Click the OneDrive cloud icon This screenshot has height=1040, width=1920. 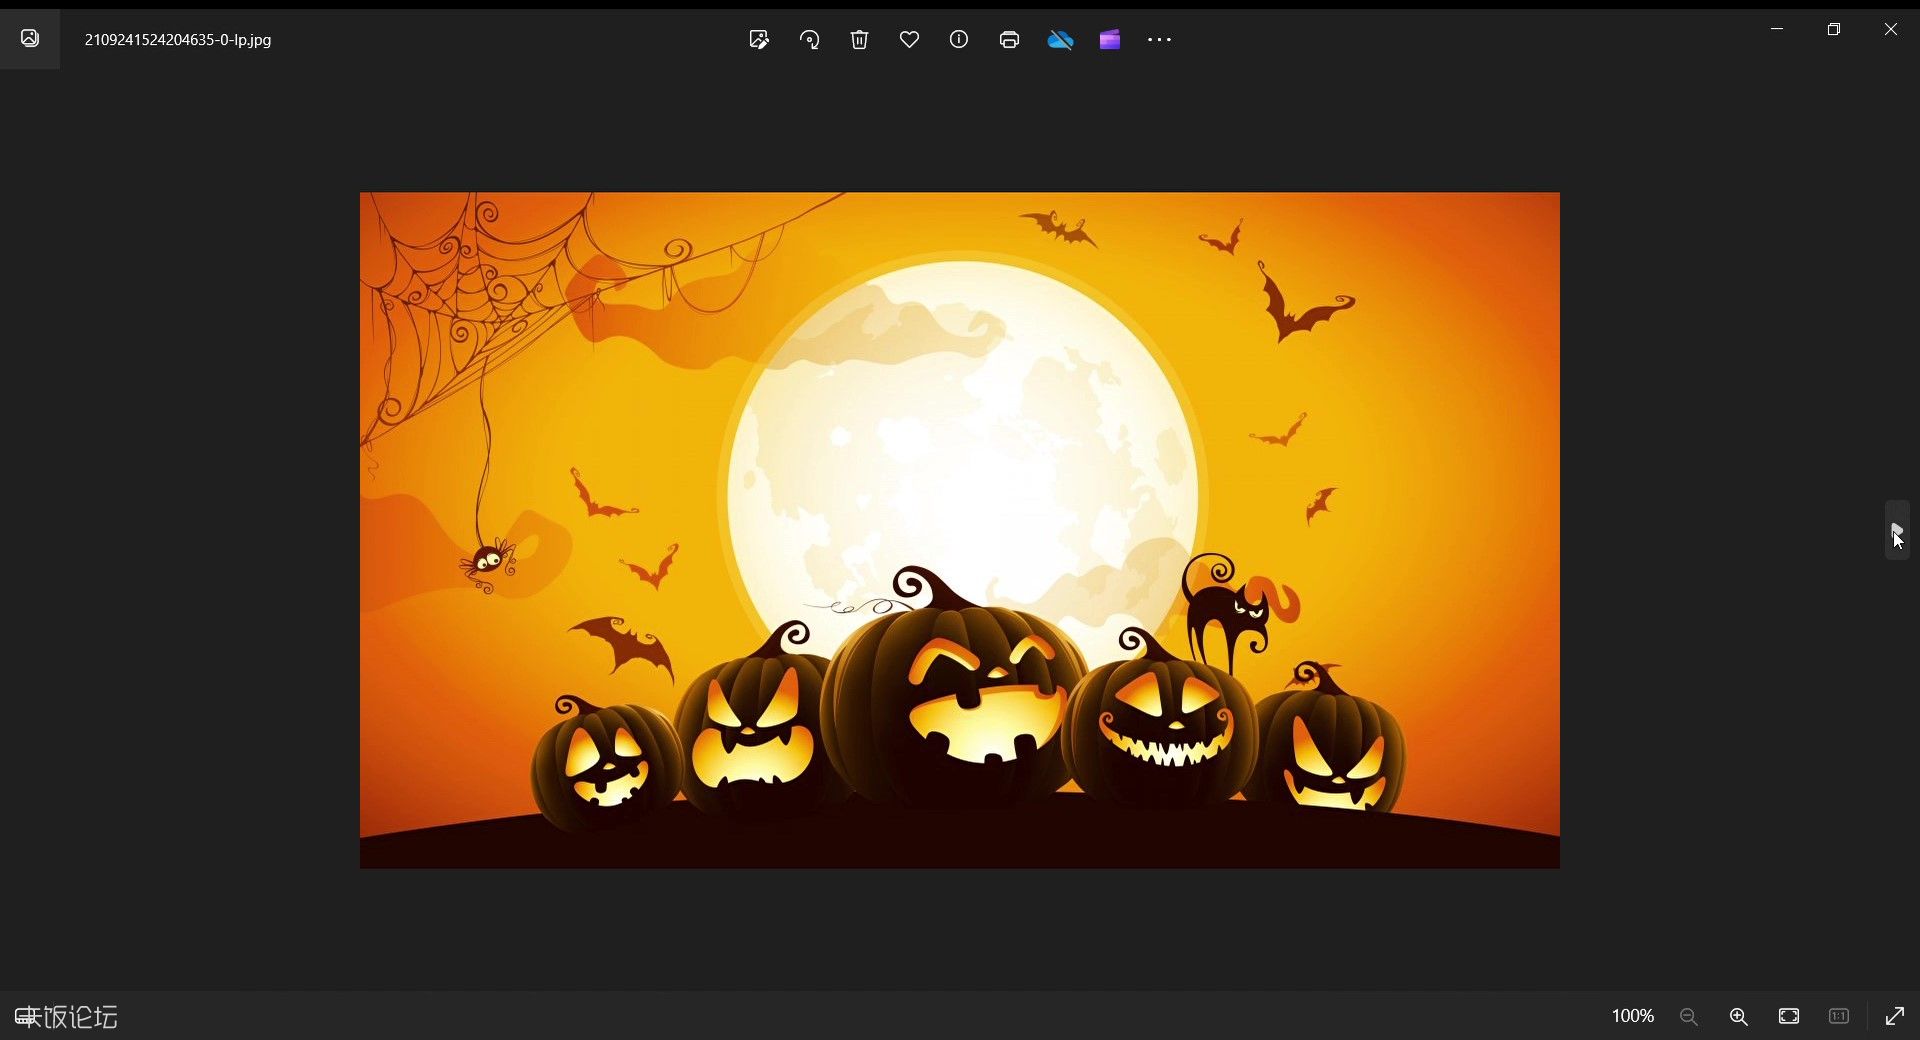[1060, 40]
